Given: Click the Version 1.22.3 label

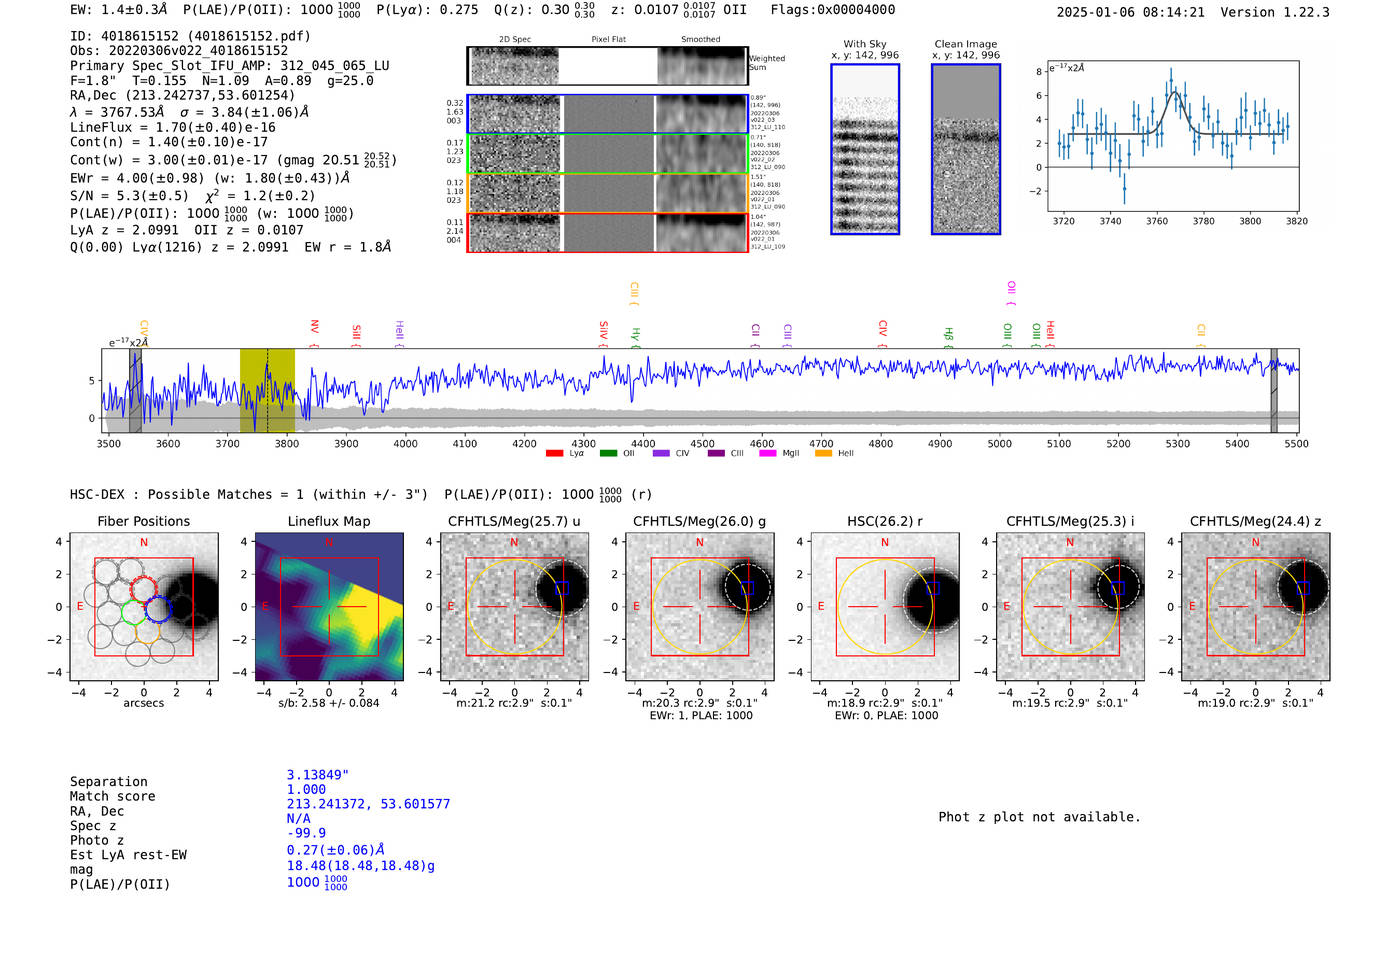Looking at the screenshot, I should click(1276, 12).
